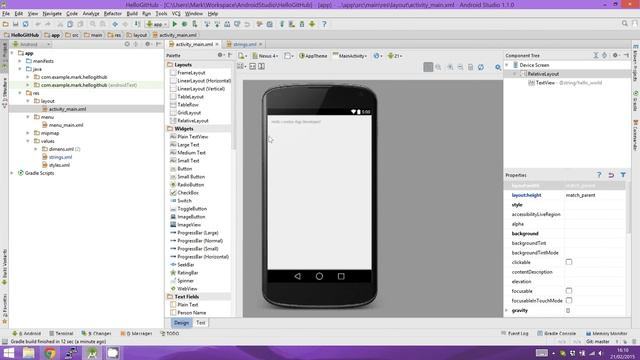Click Android recents square on device preview
The image size is (640, 360).
[x=341, y=276]
